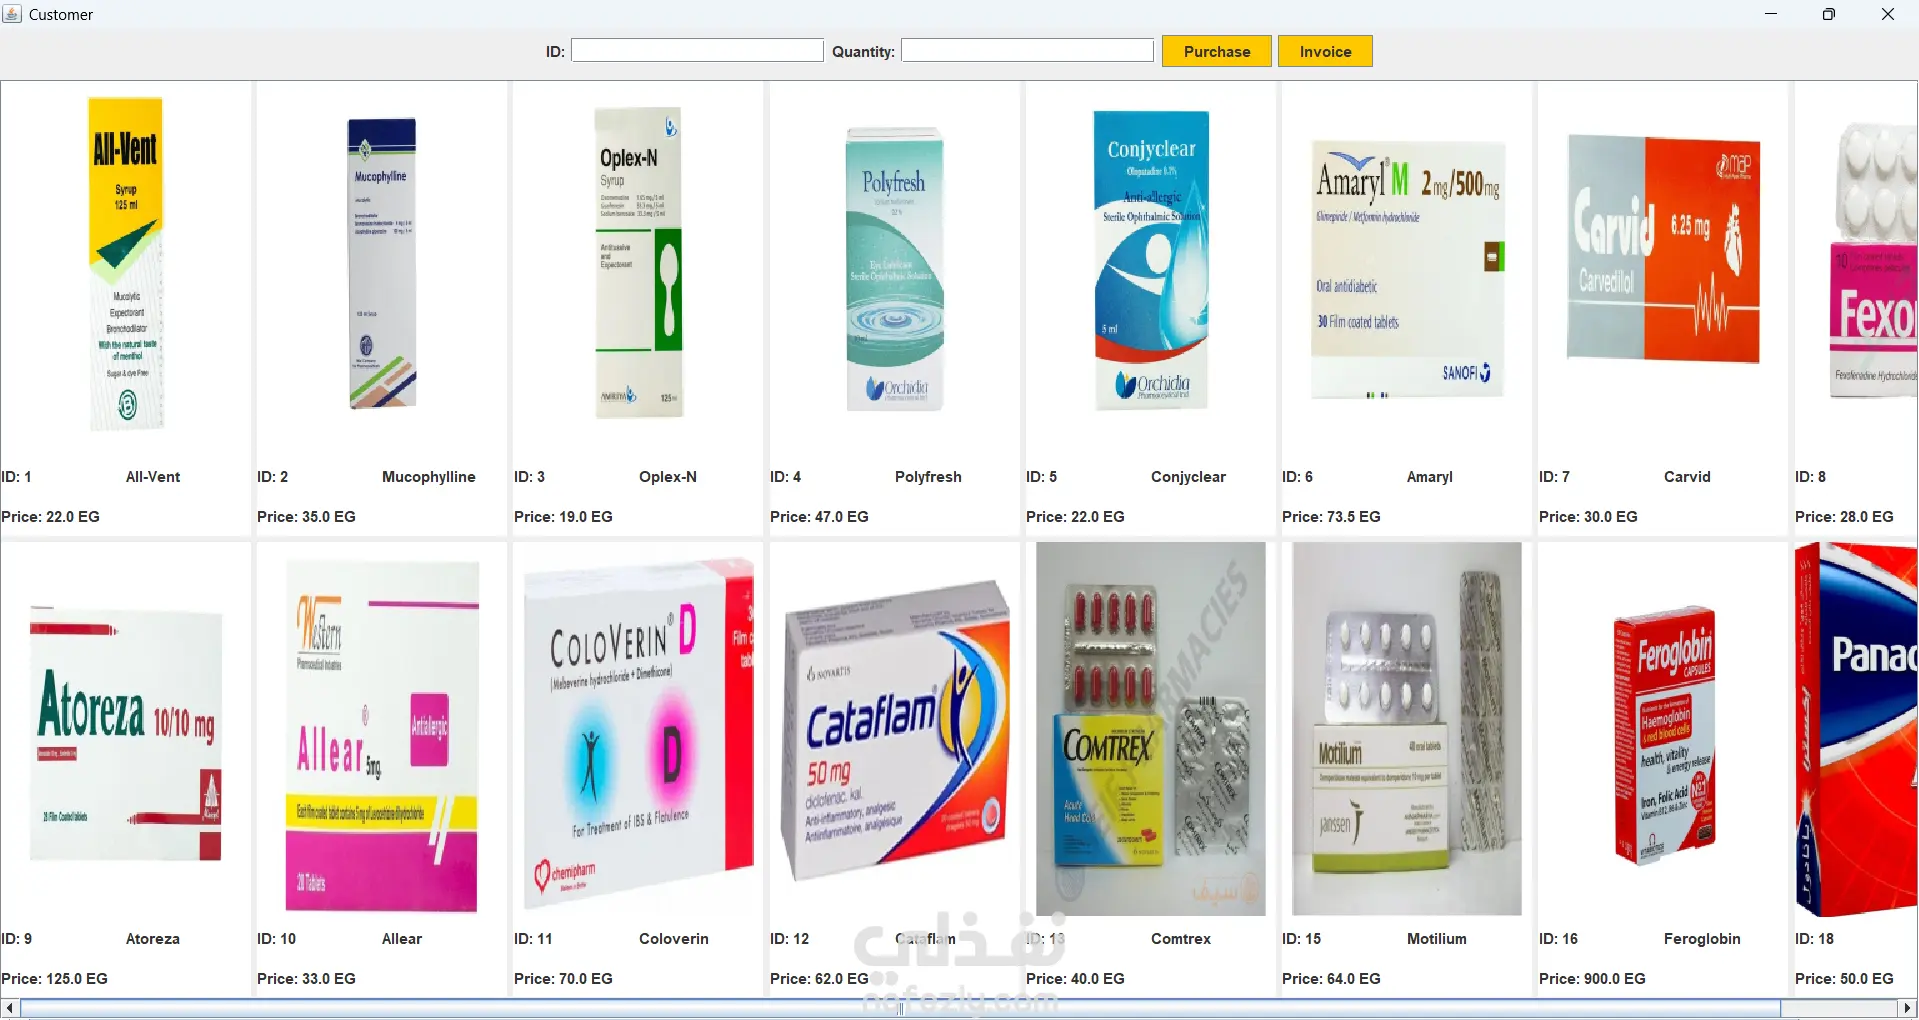Click the Motilium tablets image
The image size is (1919, 1020).
pos(1407,729)
